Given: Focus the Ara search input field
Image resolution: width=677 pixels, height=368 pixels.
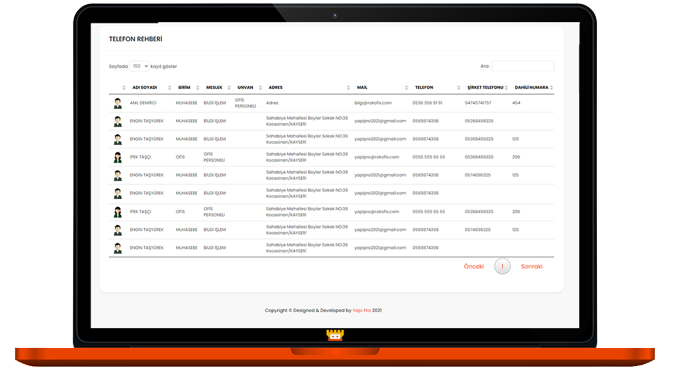Looking at the screenshot, I should [522, 66].
